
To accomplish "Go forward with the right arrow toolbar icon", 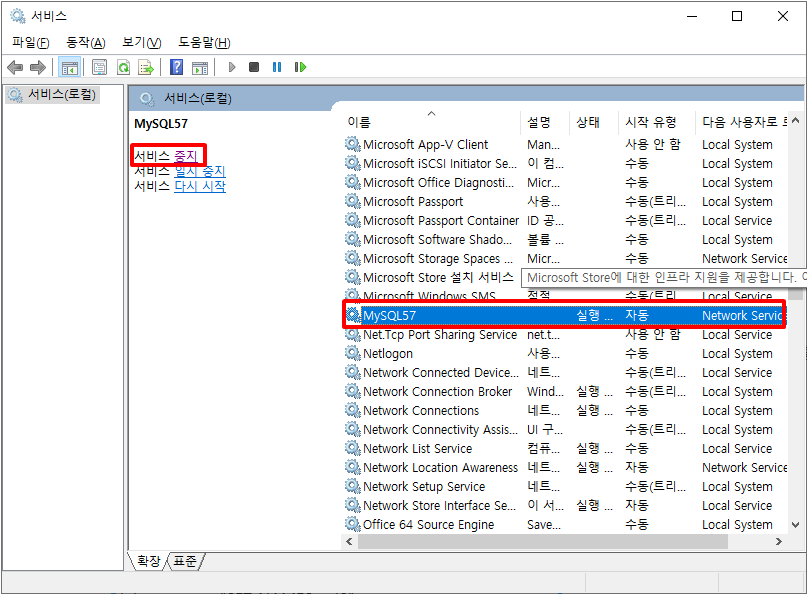I will coord(38,67).
